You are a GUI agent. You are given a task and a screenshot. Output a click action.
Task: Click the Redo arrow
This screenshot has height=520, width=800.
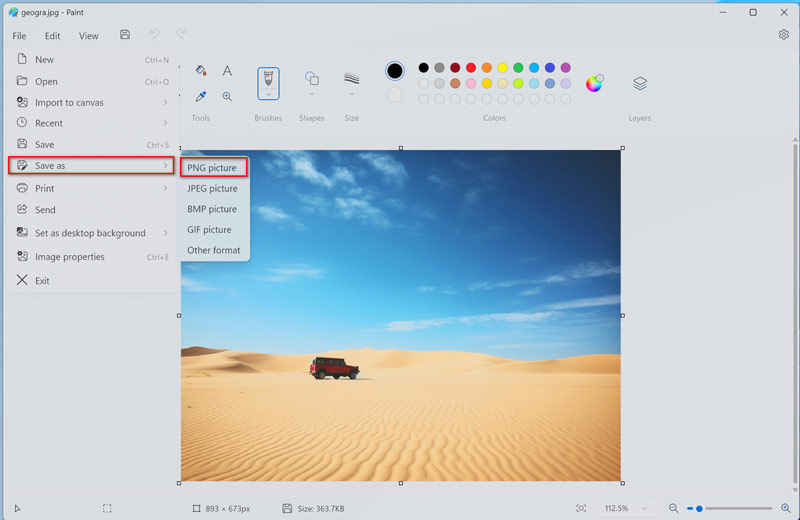pyautogui.click(x=181, y=35)
